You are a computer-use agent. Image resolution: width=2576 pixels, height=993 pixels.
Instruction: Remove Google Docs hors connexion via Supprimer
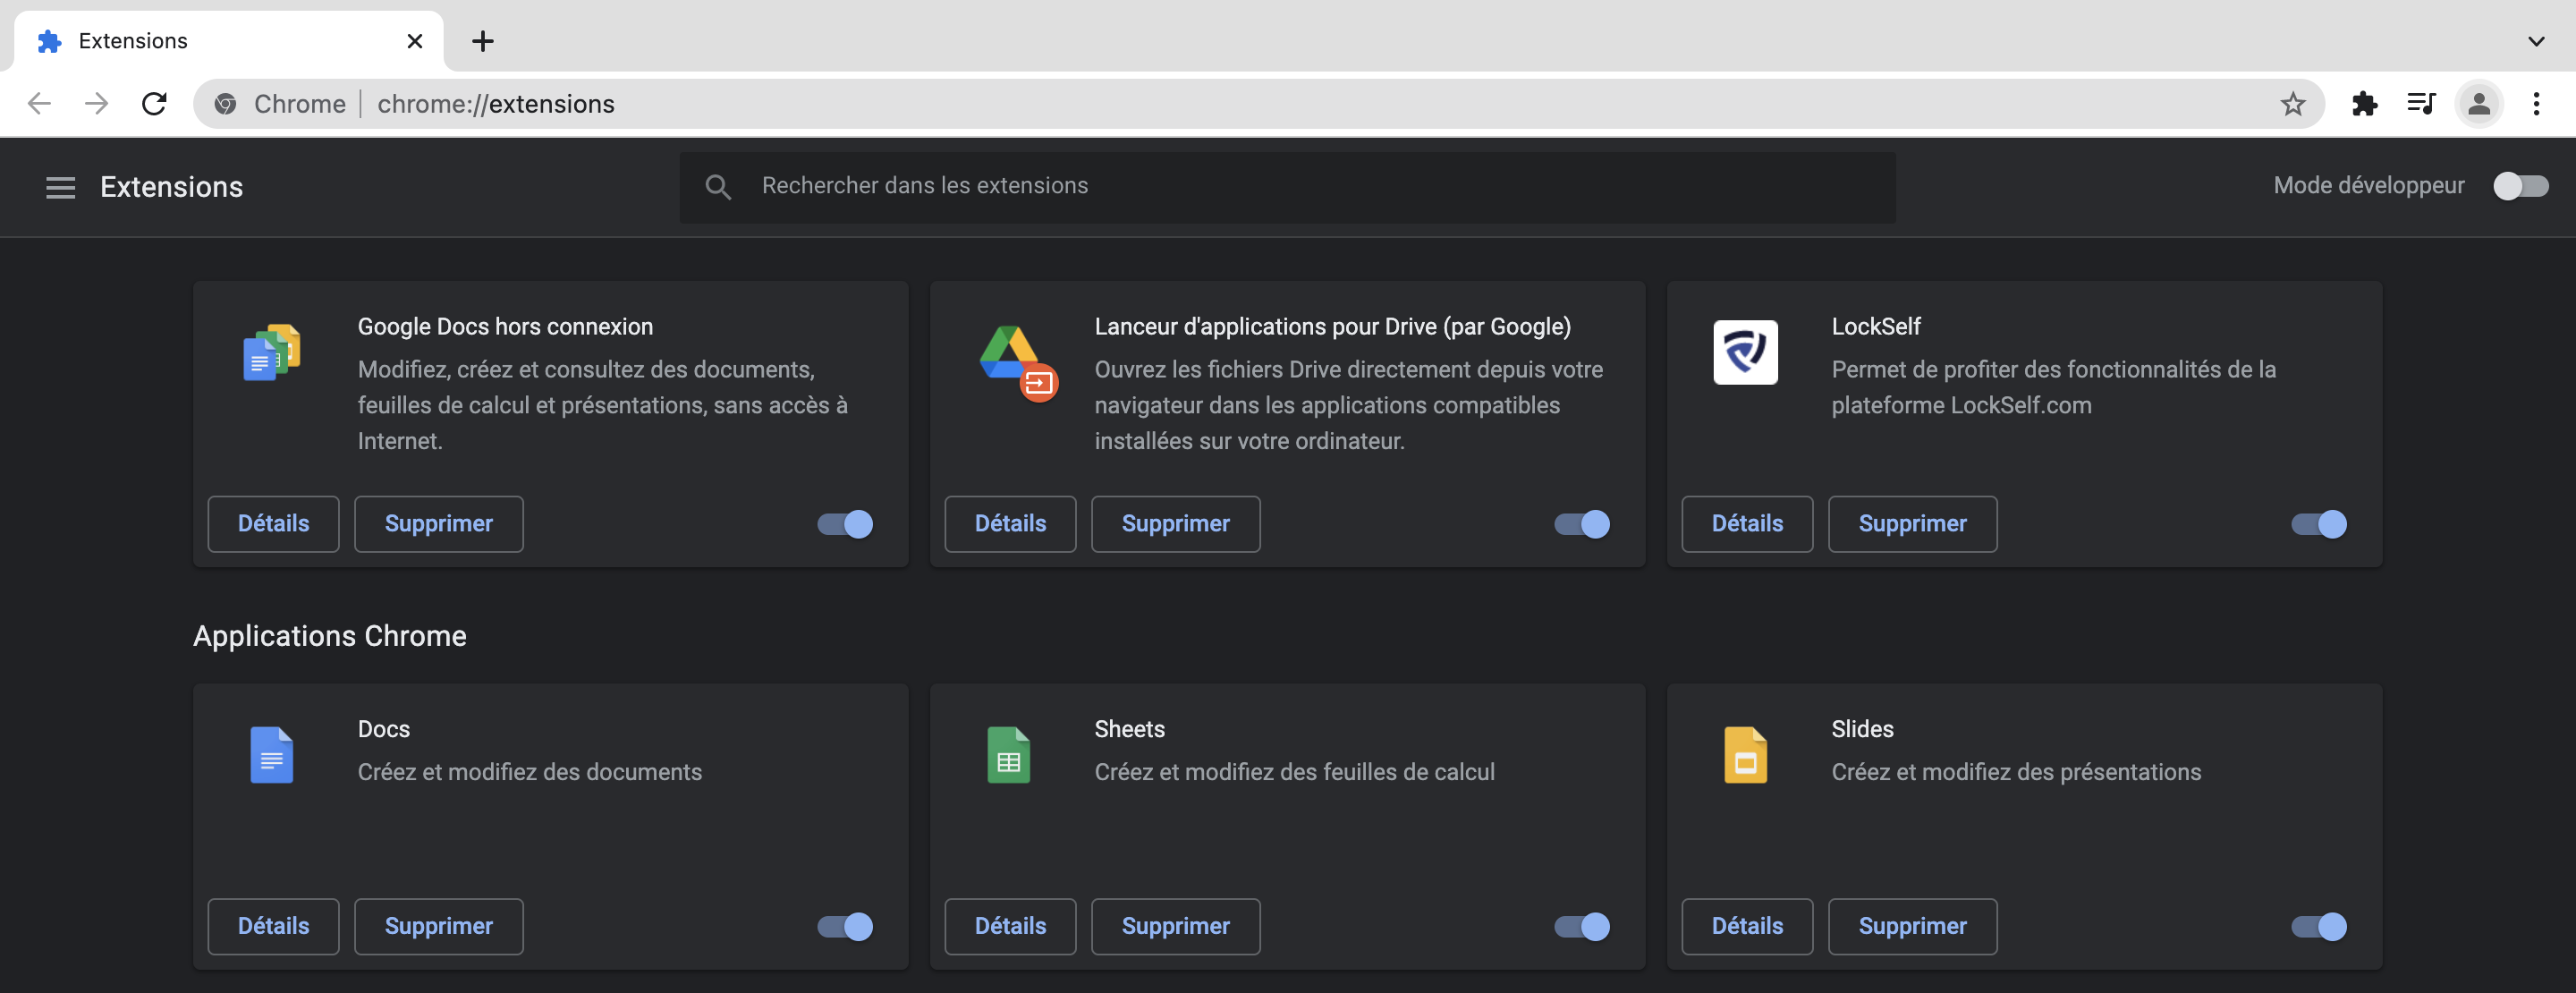tap(438, 524)
